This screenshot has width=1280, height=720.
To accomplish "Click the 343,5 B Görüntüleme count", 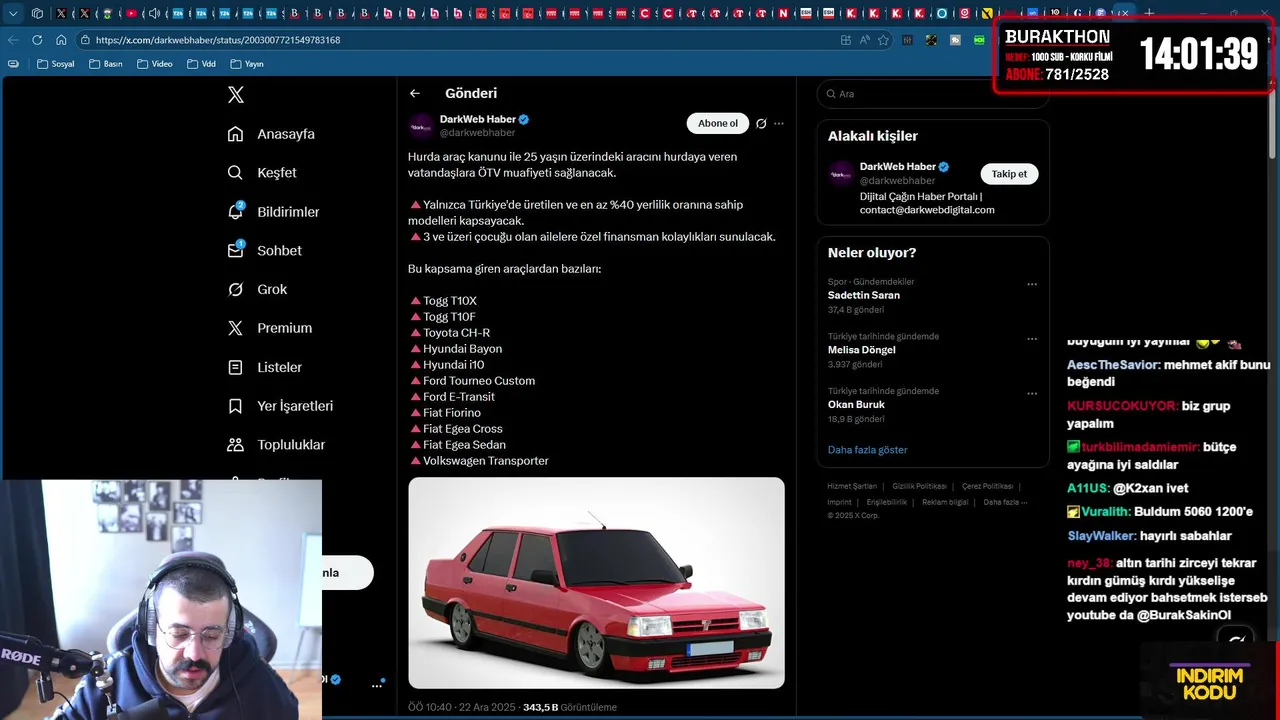I will click(x=569, y=707).
